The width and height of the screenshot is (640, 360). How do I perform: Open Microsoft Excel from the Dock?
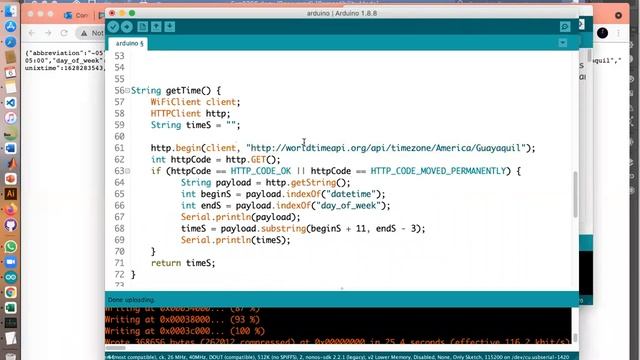click(11, 308)
